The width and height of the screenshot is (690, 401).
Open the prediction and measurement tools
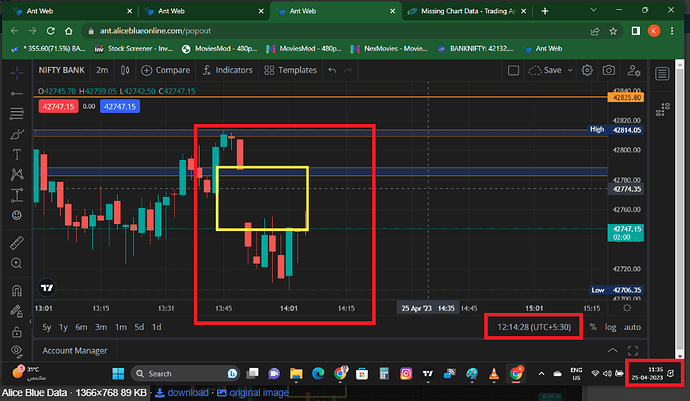pyautogui.click(x=17, y=195)
